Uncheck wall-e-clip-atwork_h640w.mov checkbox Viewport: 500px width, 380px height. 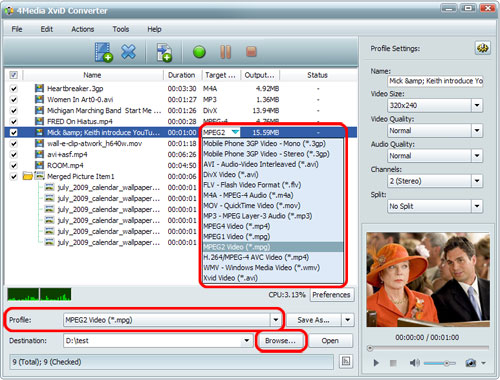[x=14, y=144]
